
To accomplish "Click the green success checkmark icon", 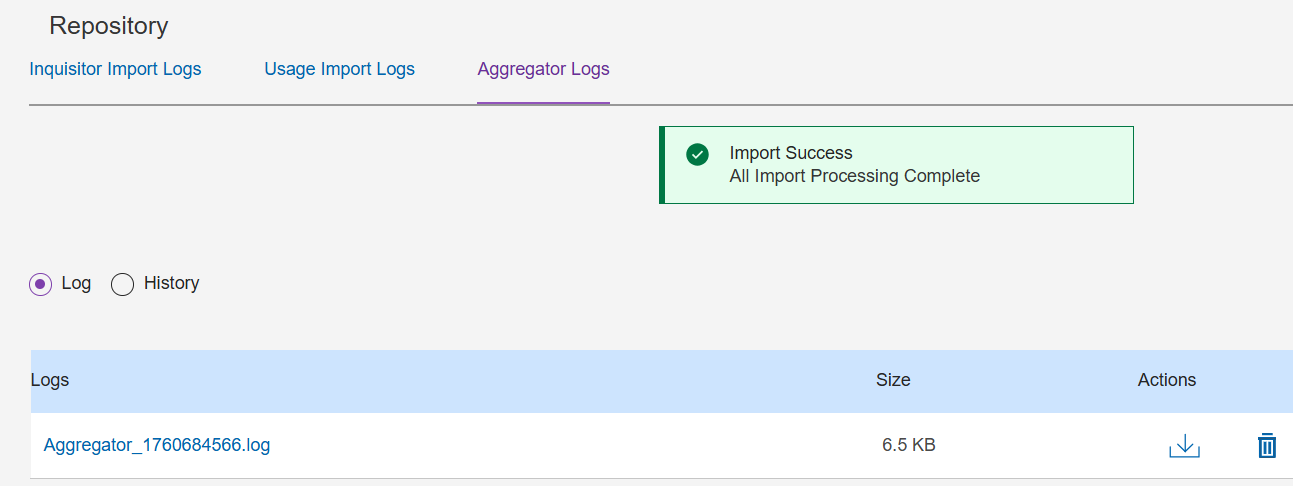I will tap(698, 154).
